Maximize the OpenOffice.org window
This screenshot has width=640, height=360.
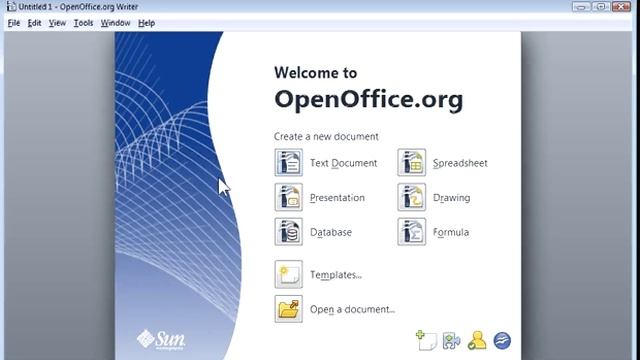pos(601,7)
